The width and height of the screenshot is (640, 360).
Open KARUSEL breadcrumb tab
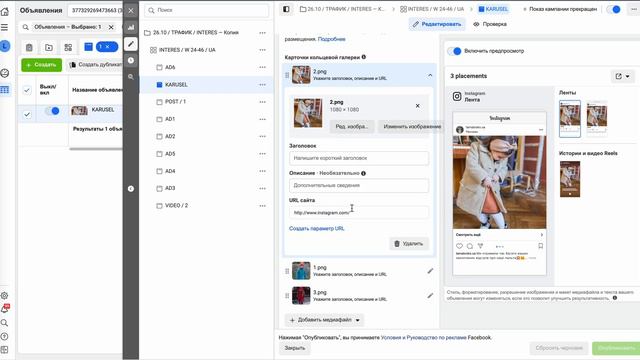pyautogui.click(x=493, y=9)
